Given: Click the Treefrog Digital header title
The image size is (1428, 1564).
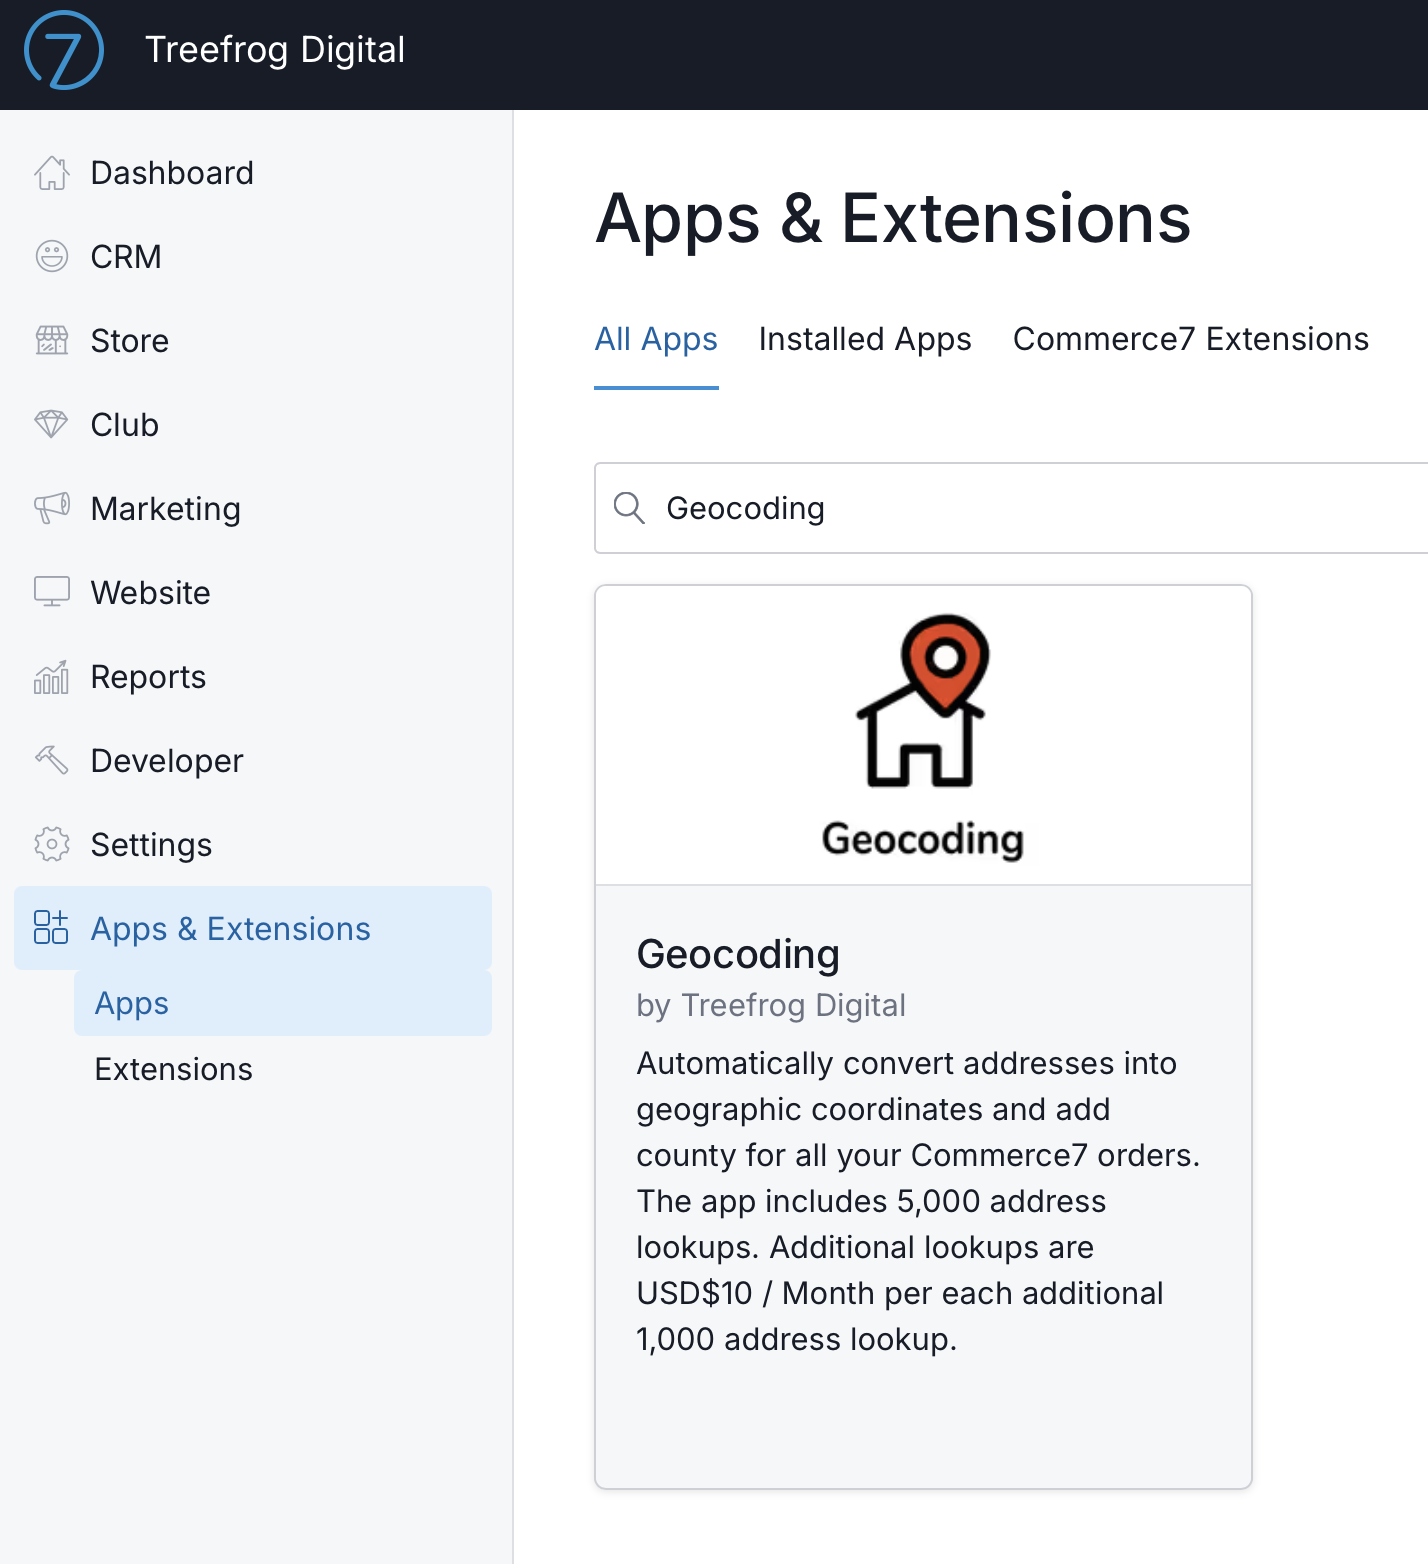Looking at the screenshot, I should pos(275,50).
